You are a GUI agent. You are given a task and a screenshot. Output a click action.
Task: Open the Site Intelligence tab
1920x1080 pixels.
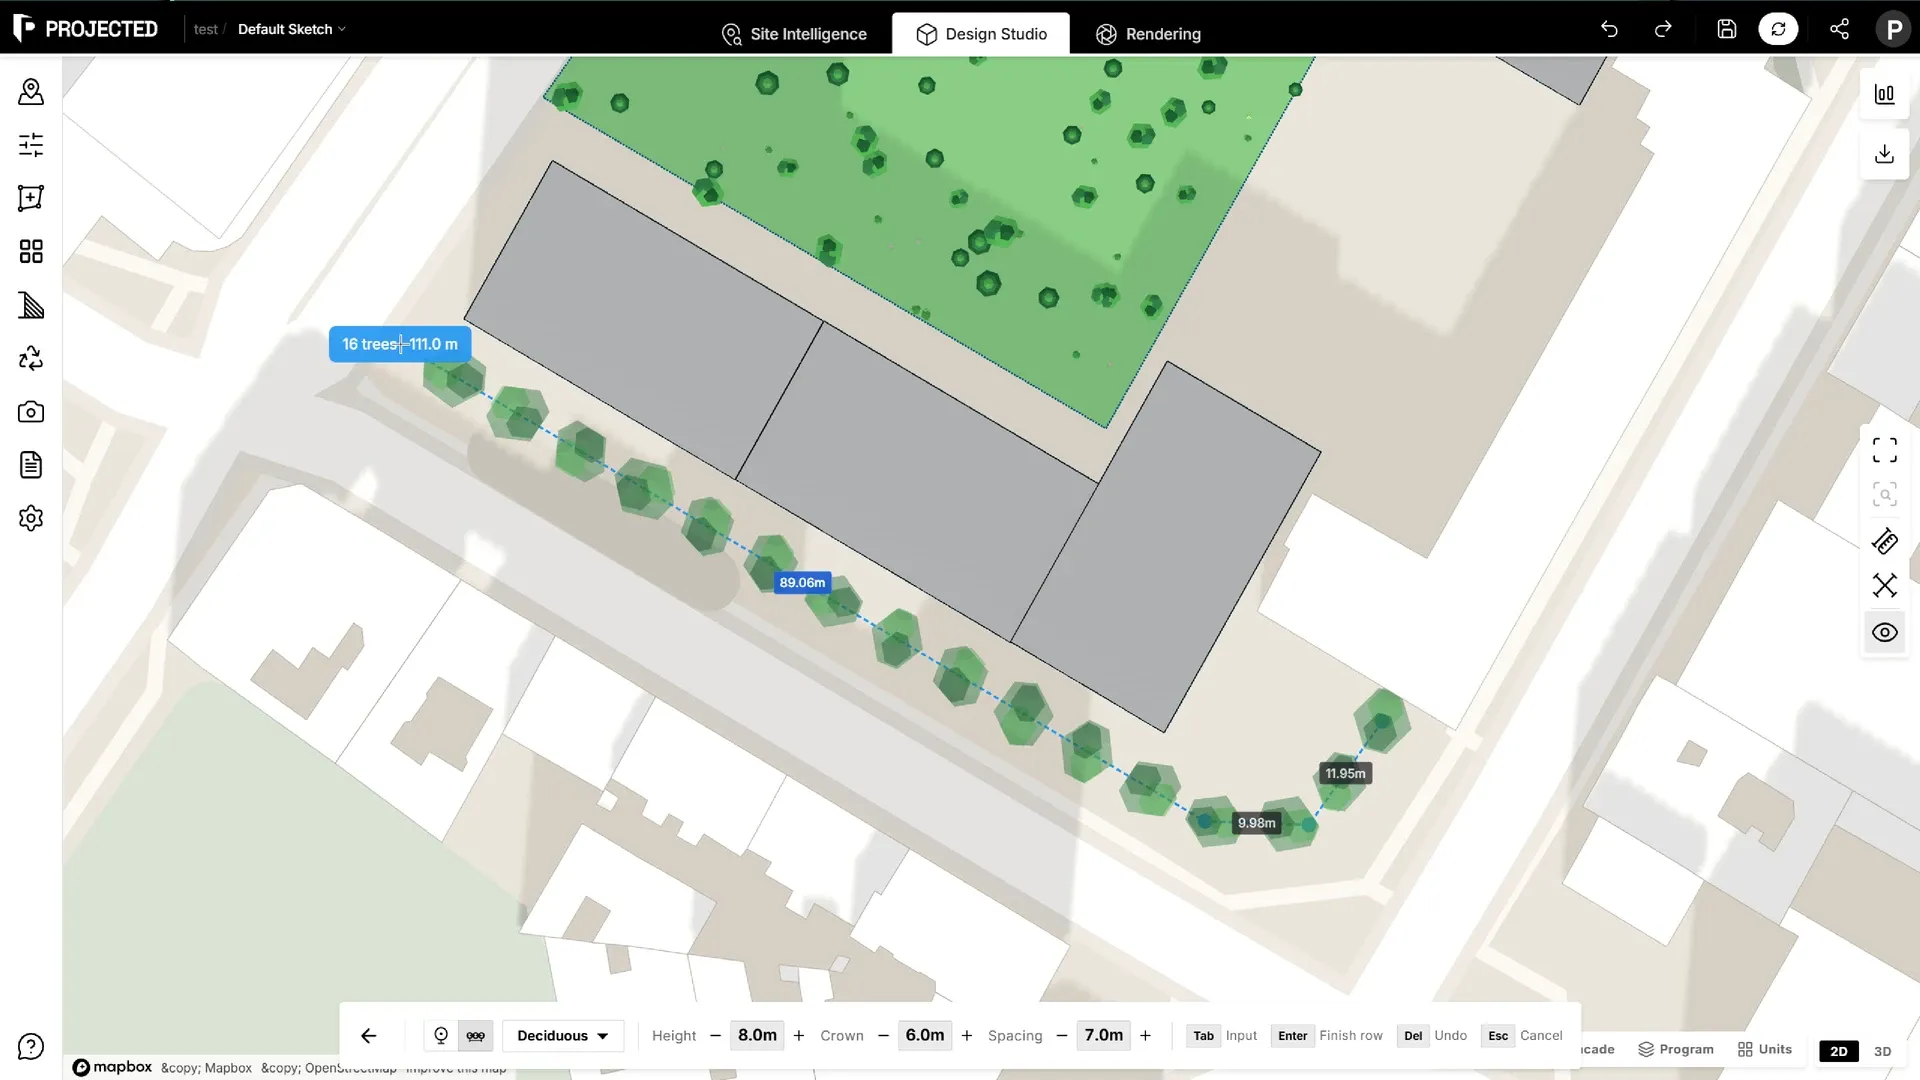(794, 34)
